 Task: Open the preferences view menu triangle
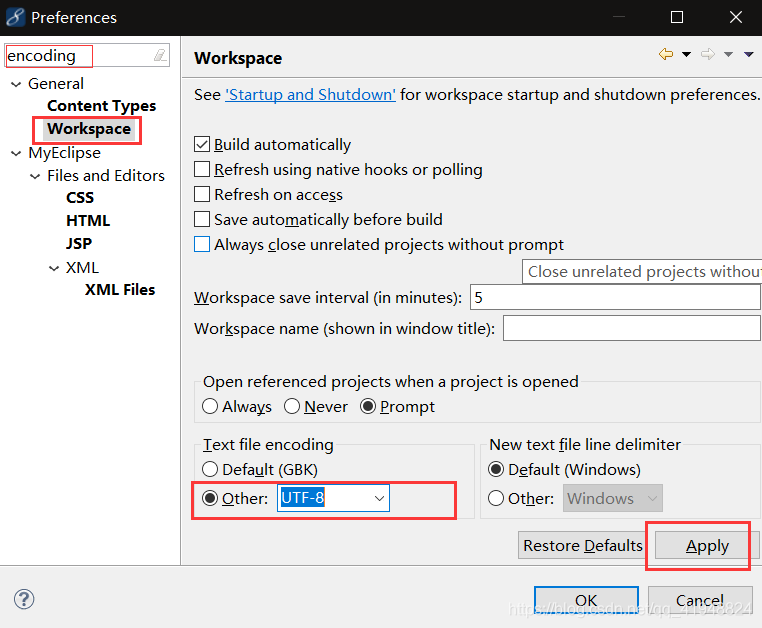(x=748, y=54)
